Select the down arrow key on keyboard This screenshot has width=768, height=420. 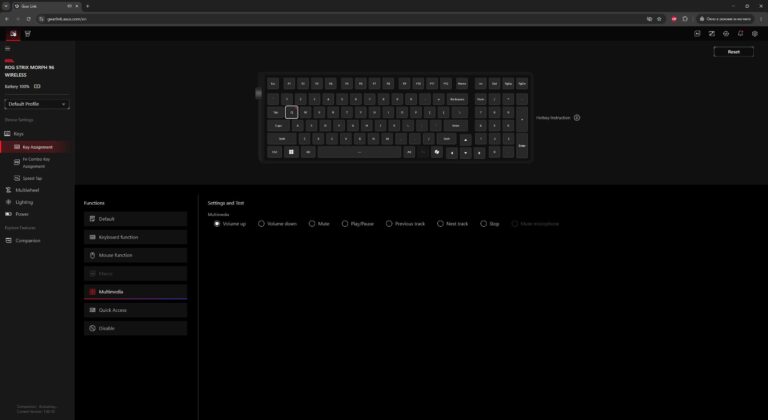(465, 153)
